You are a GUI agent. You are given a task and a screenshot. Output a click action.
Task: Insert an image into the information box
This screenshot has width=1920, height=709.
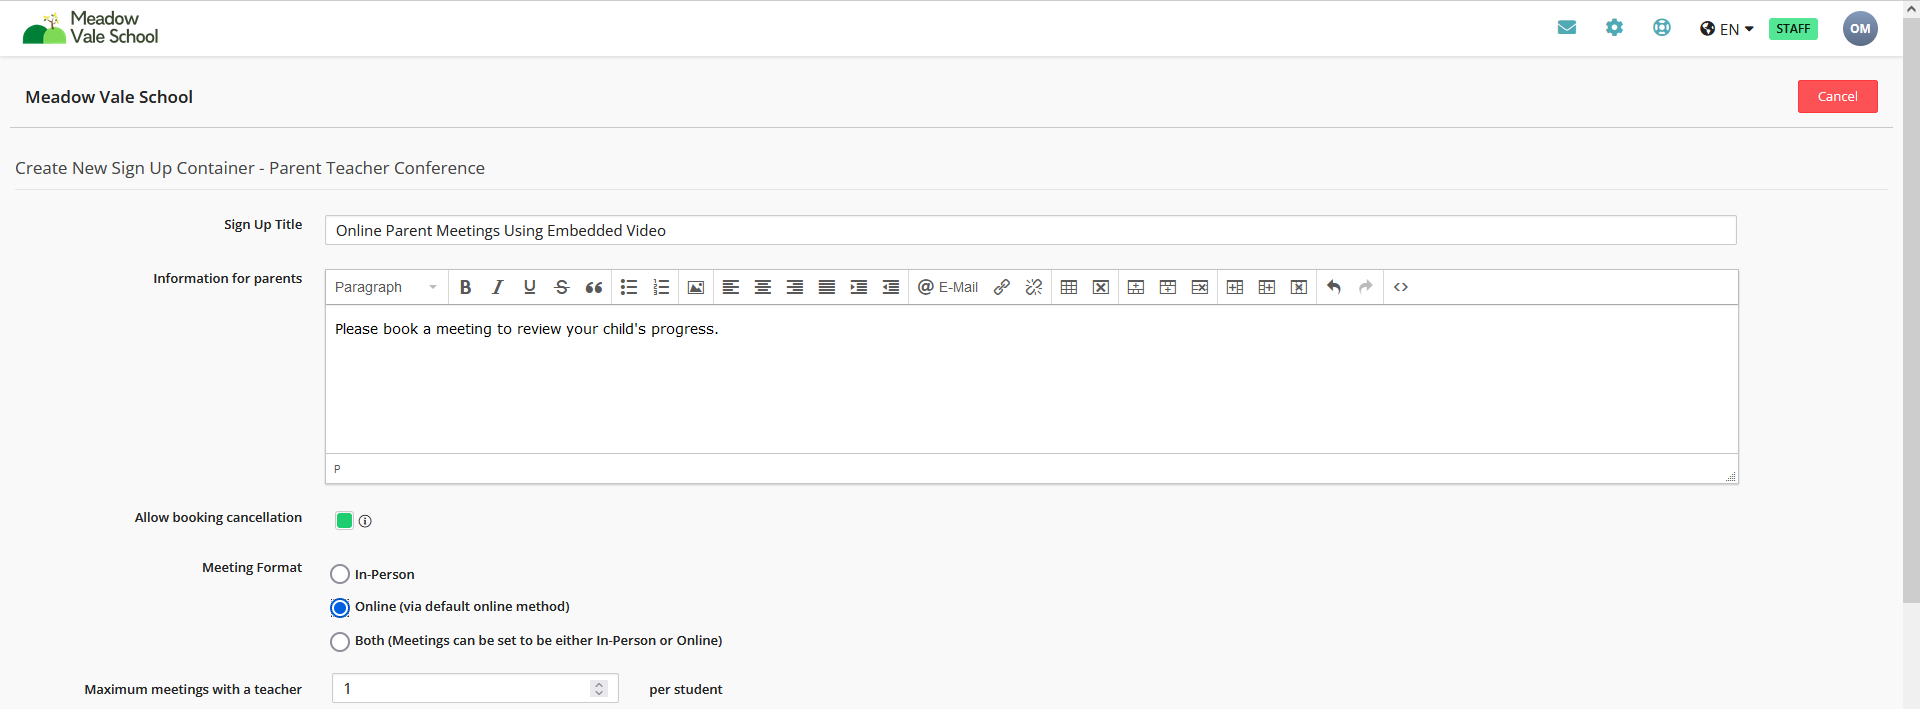coord(696,287)
